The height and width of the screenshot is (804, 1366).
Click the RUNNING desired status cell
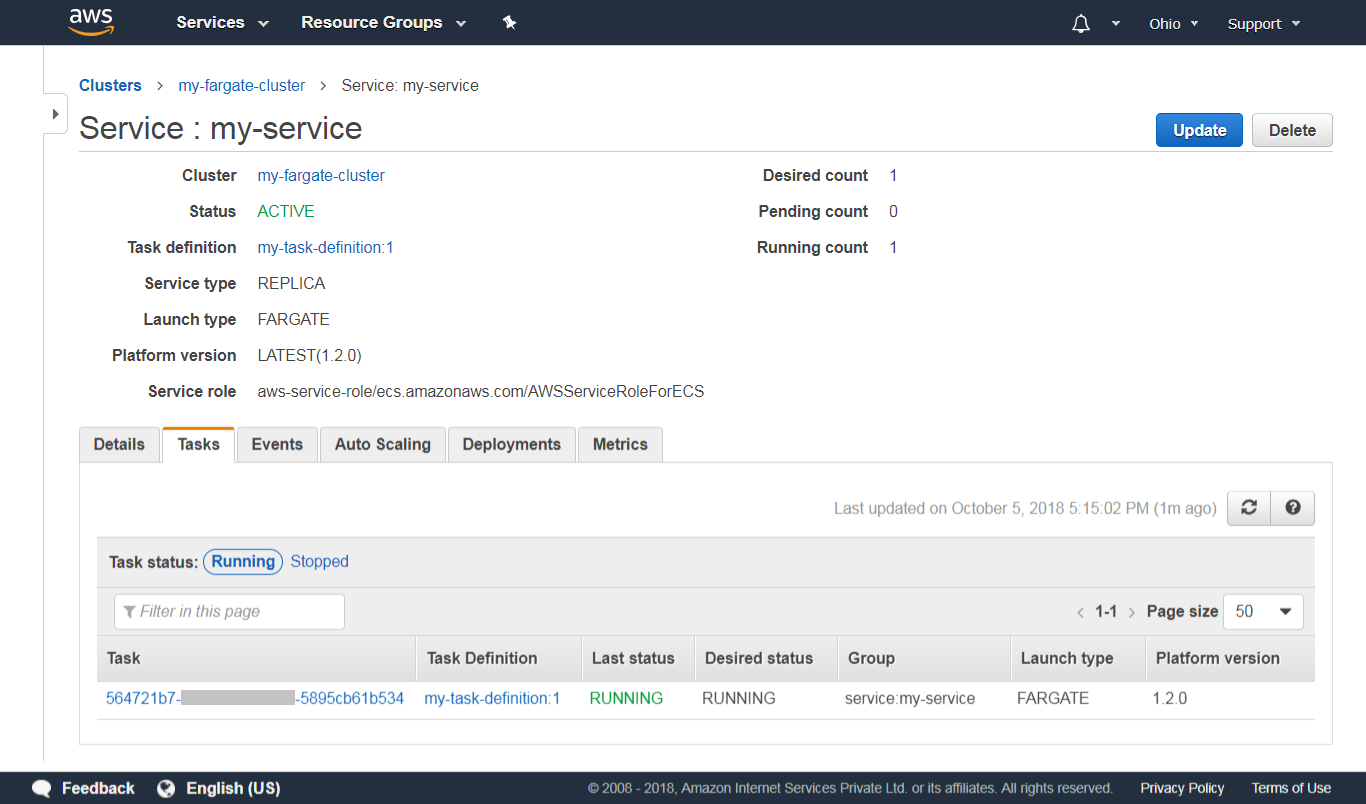[x=739, y=699]
